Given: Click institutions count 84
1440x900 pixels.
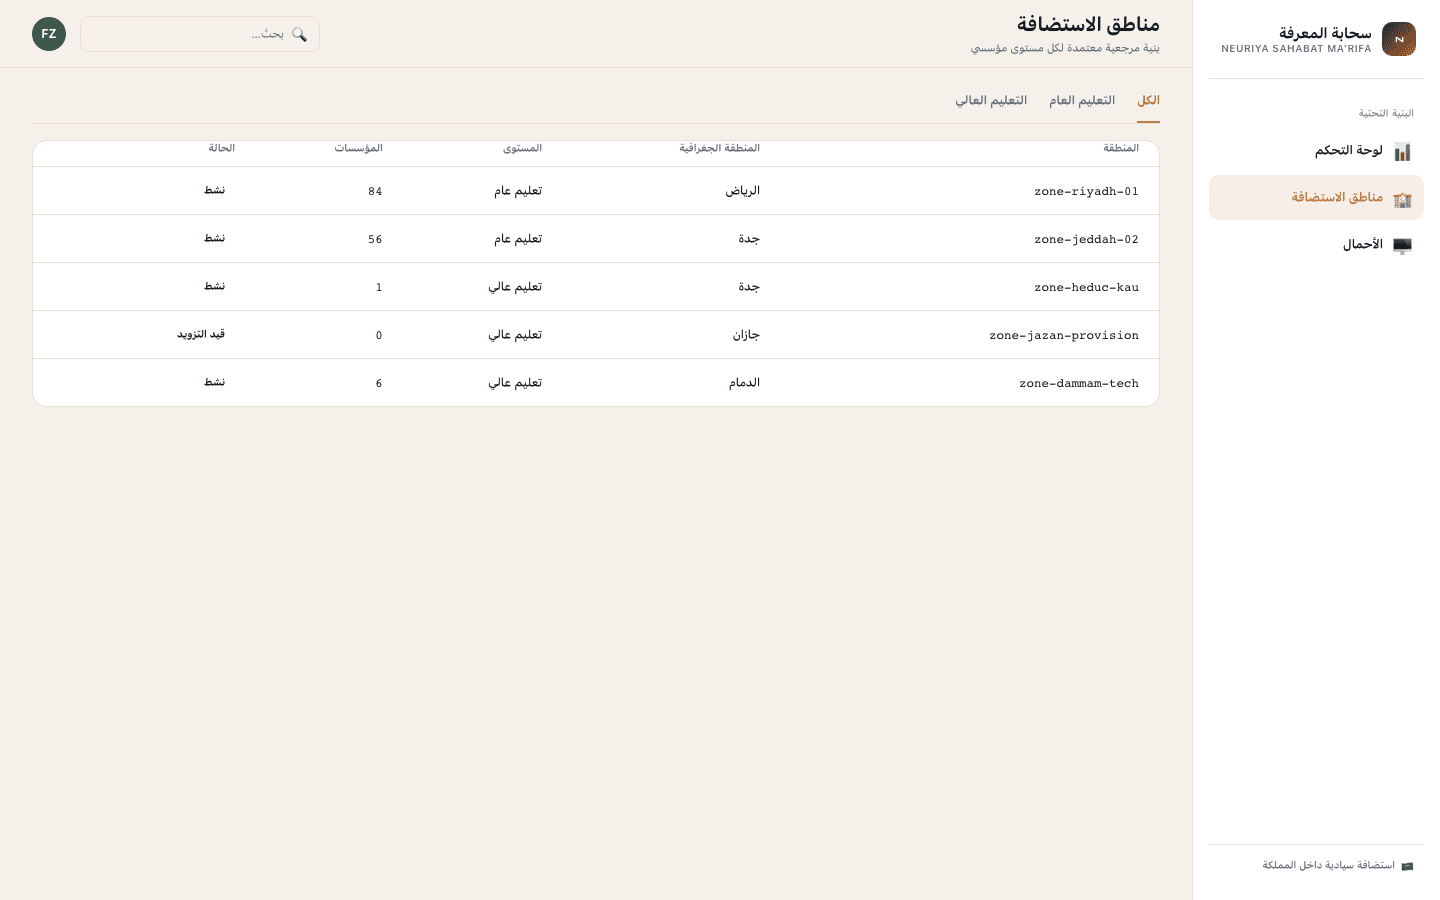Looking at the screenshot, I should (x=375, y=191).
